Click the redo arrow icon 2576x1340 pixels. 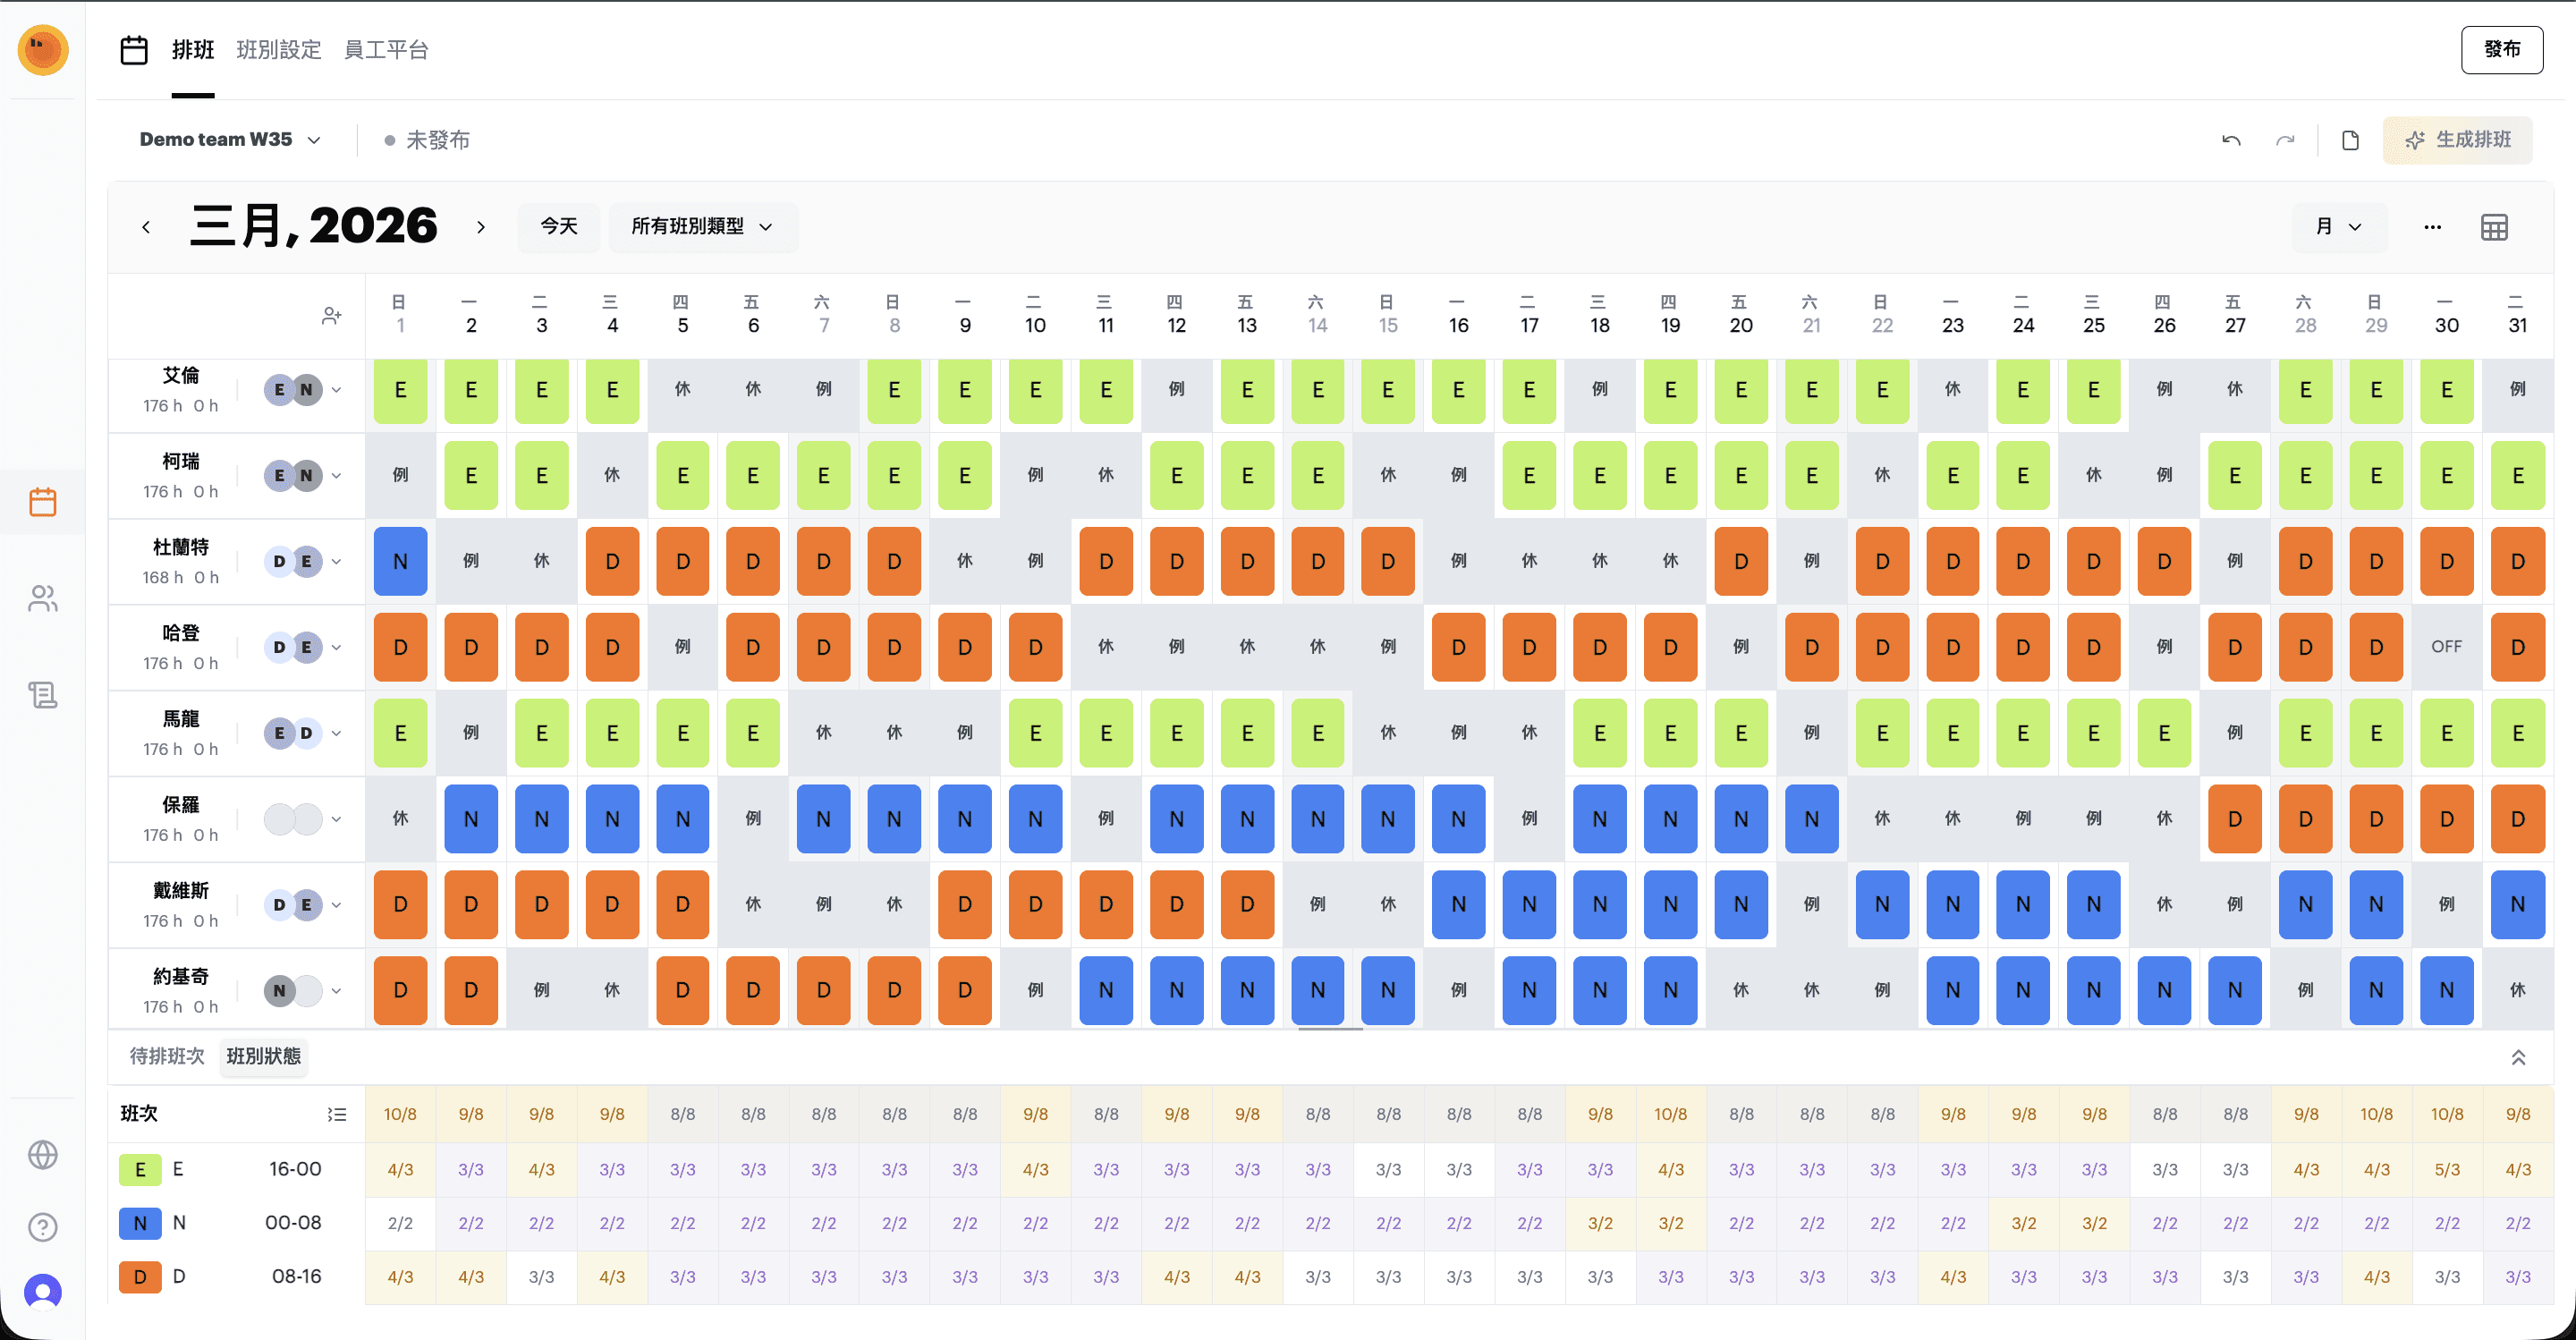(x=2285, y=140)
